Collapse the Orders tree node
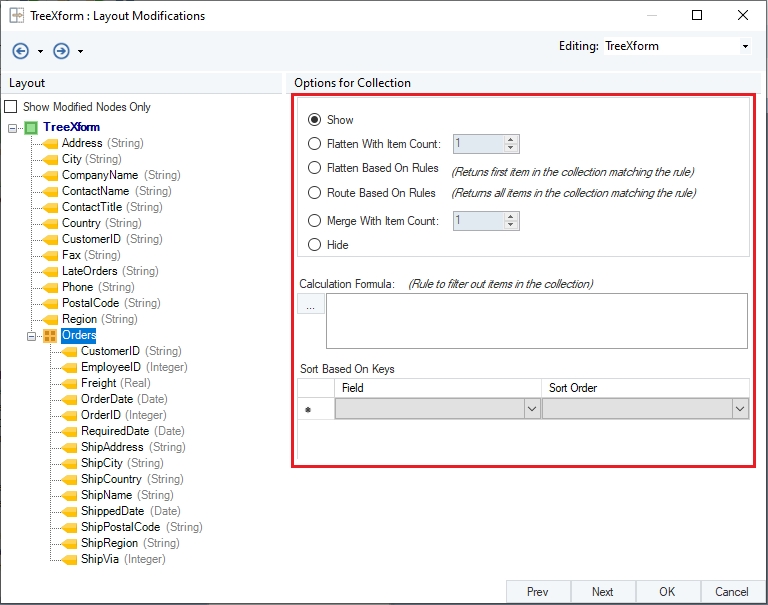Viewport: 768px width, 605px height. 31,335
